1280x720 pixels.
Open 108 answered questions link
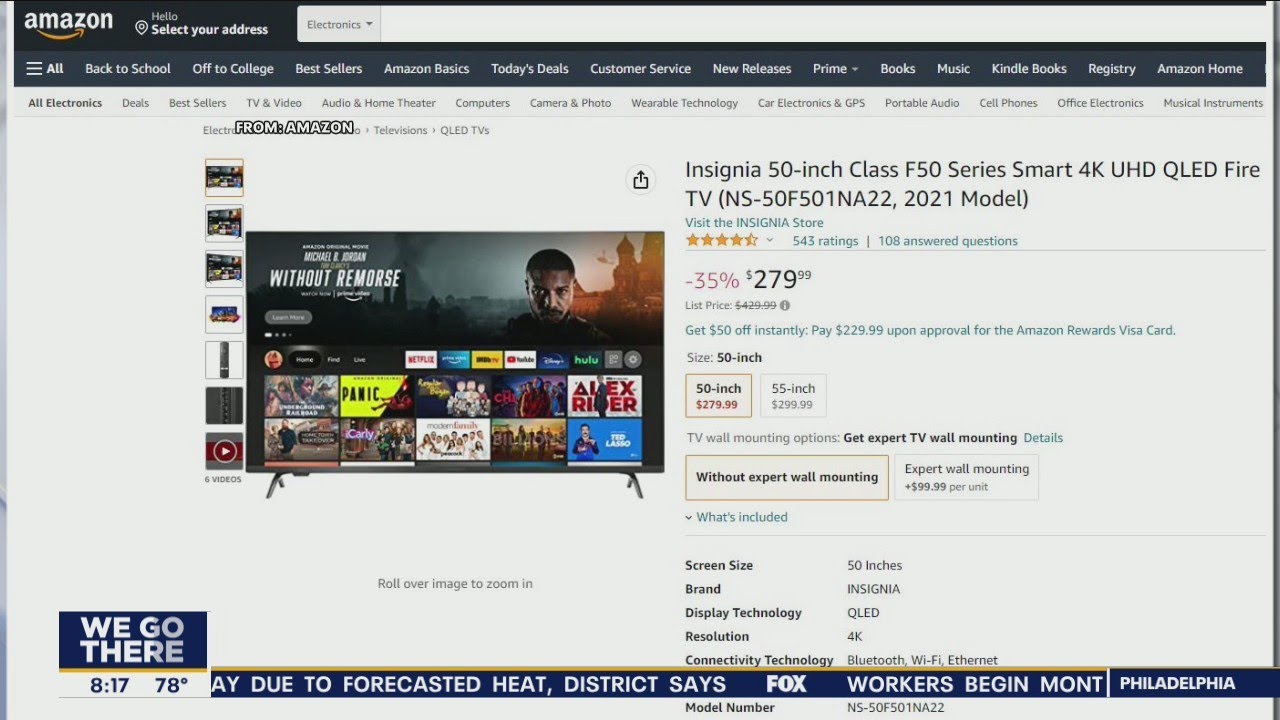point(948,241)
